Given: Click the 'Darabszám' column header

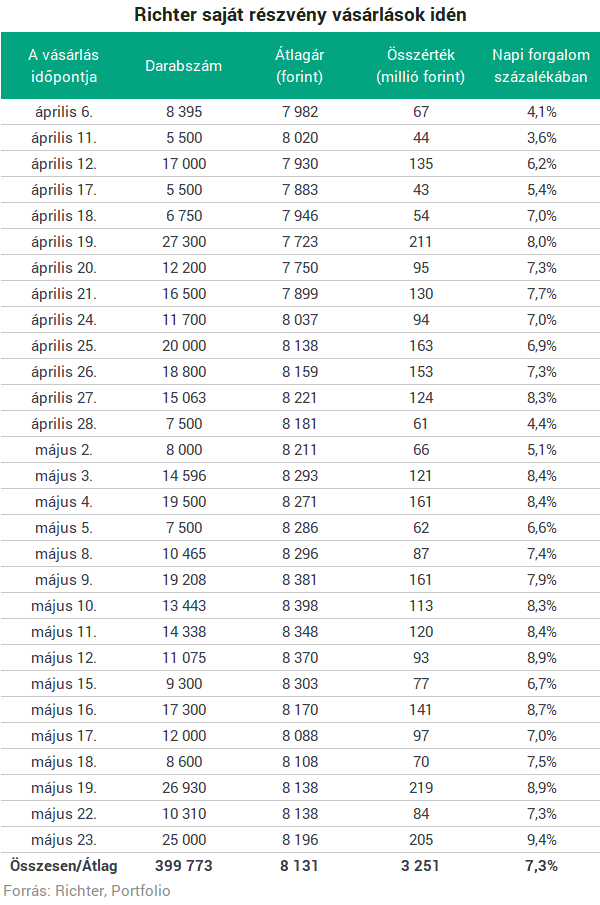Looking at the screenshot, I should click(x=183, y=65).
